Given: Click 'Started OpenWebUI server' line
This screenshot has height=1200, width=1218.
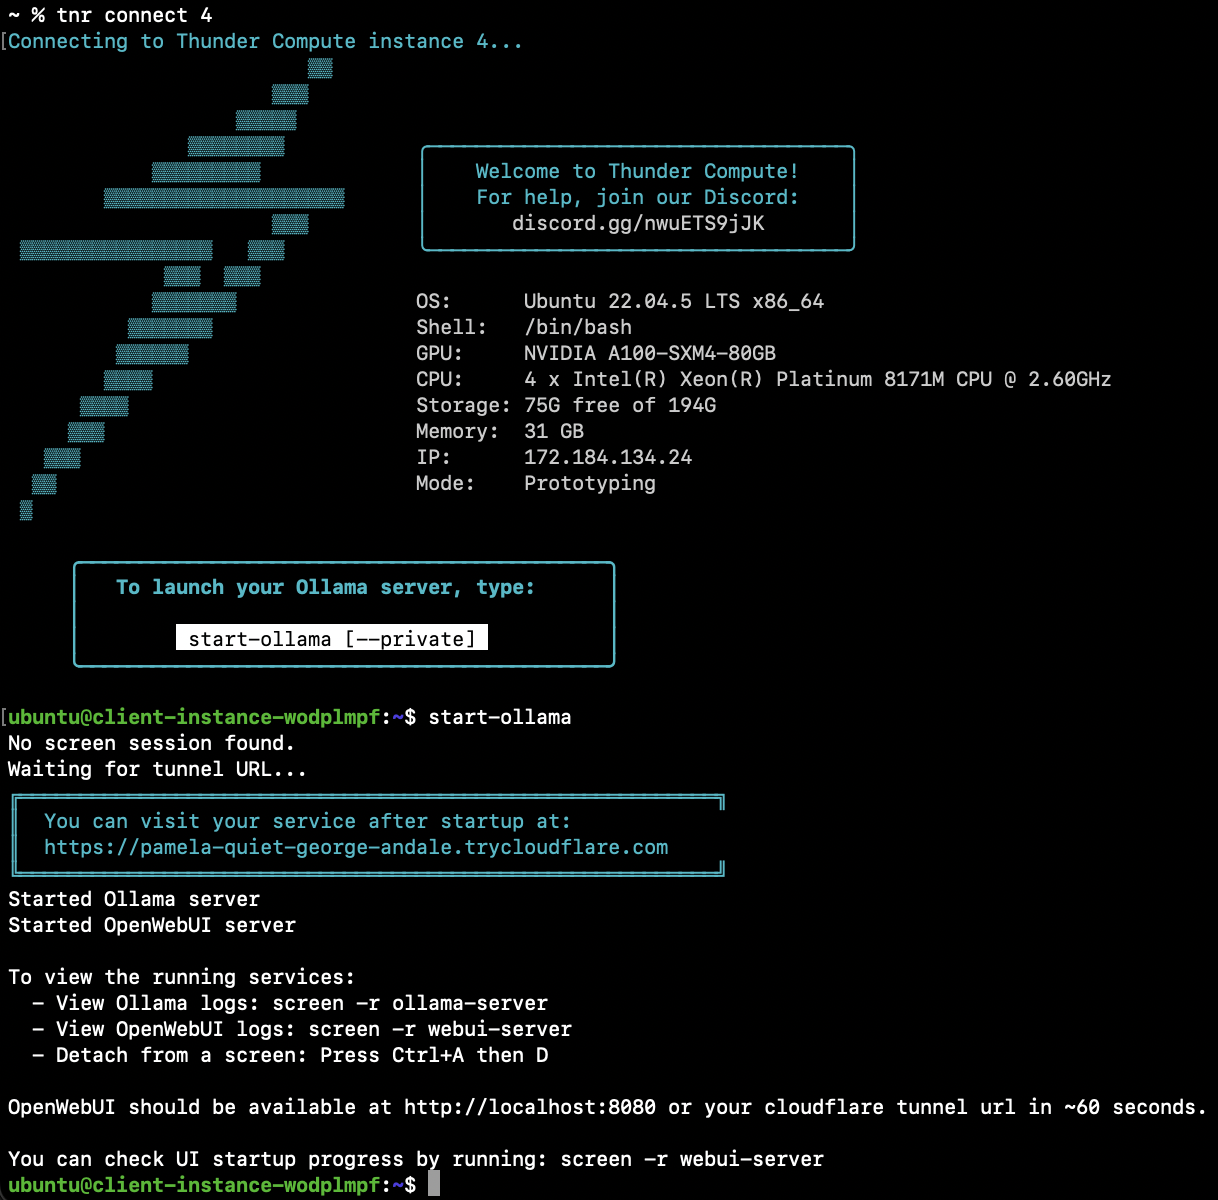Looking at the screenshot, I should tap(152, 925).
